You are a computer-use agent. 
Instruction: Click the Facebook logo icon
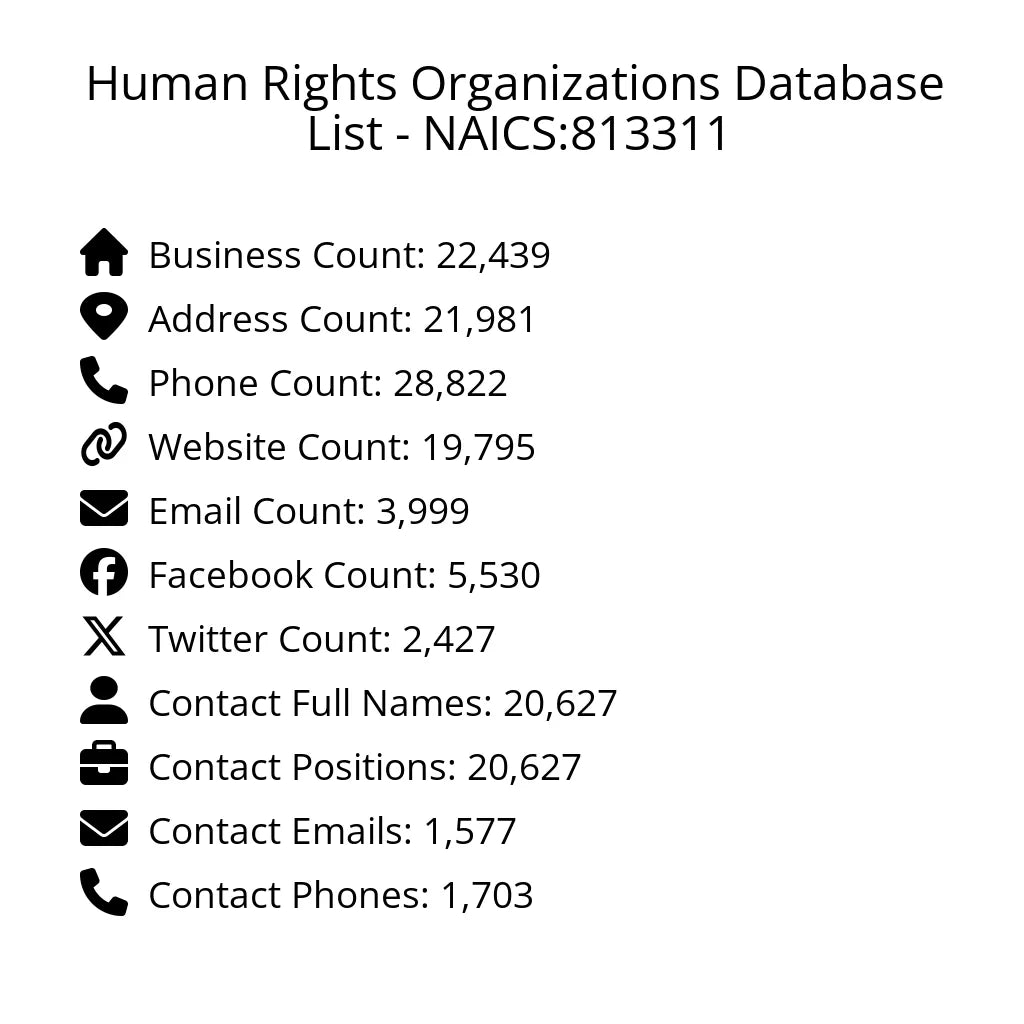coord(104,573)
